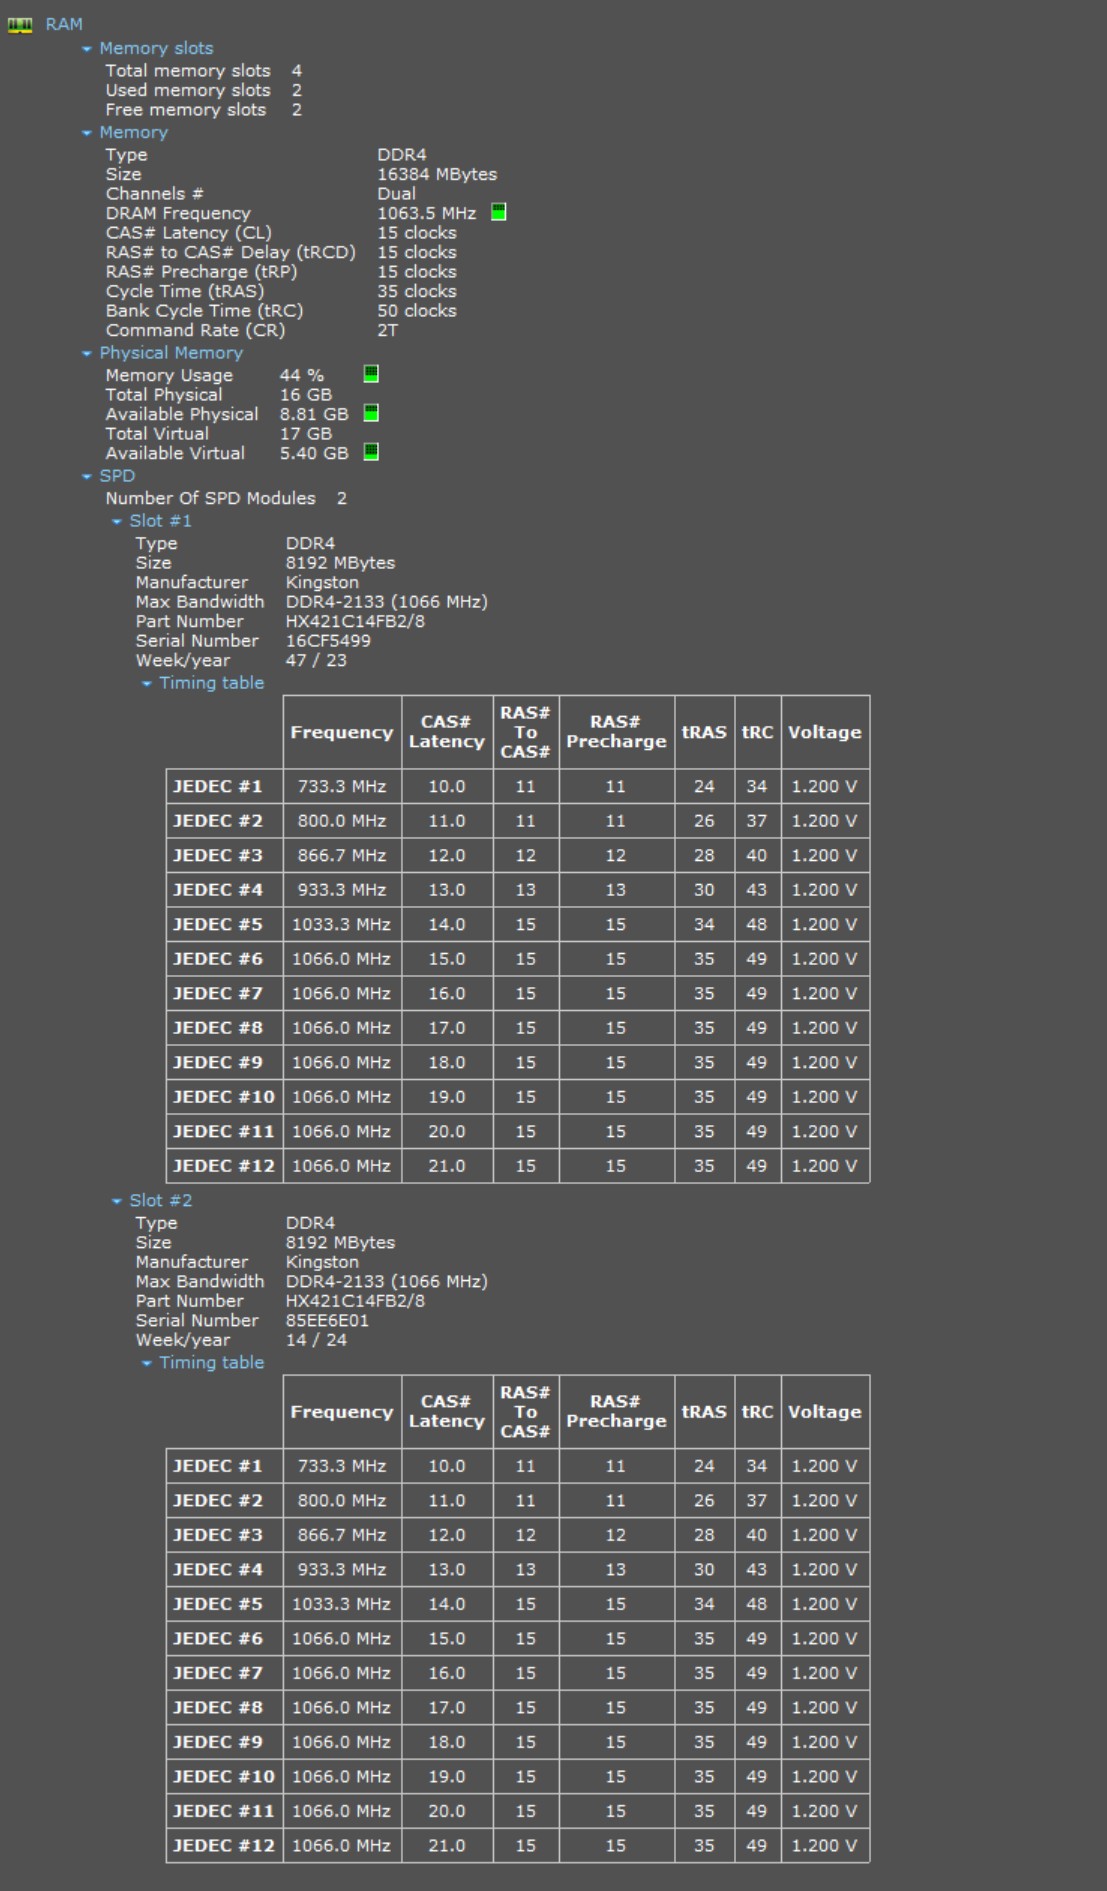Viewport: 1107px width, 1891px height.
Task: Hide the Slot #2 Timing table
Action: coord(147,1364)
